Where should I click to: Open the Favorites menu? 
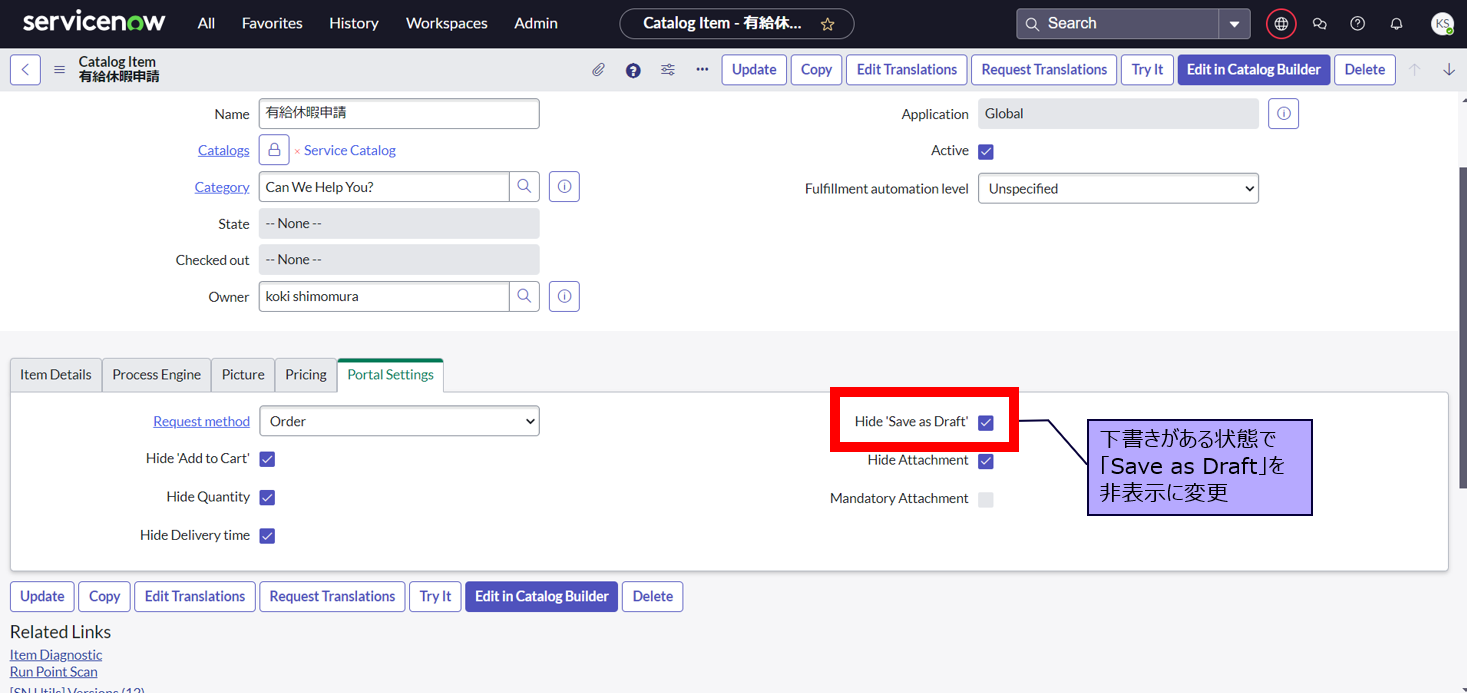point(272,23)
